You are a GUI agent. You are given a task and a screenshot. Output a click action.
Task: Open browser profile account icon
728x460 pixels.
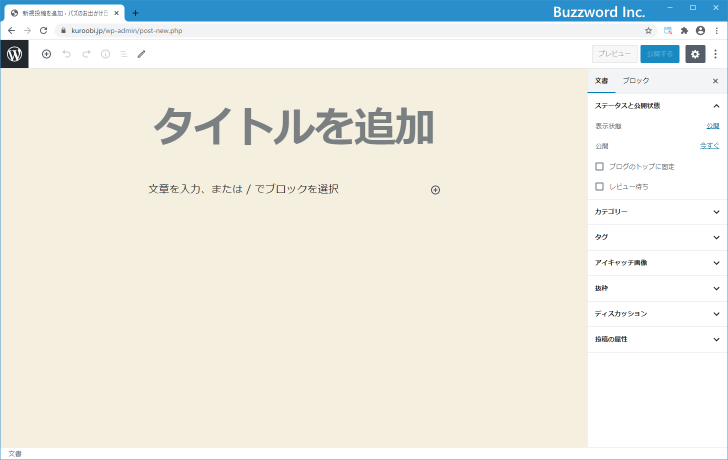(x=701, y=31)
